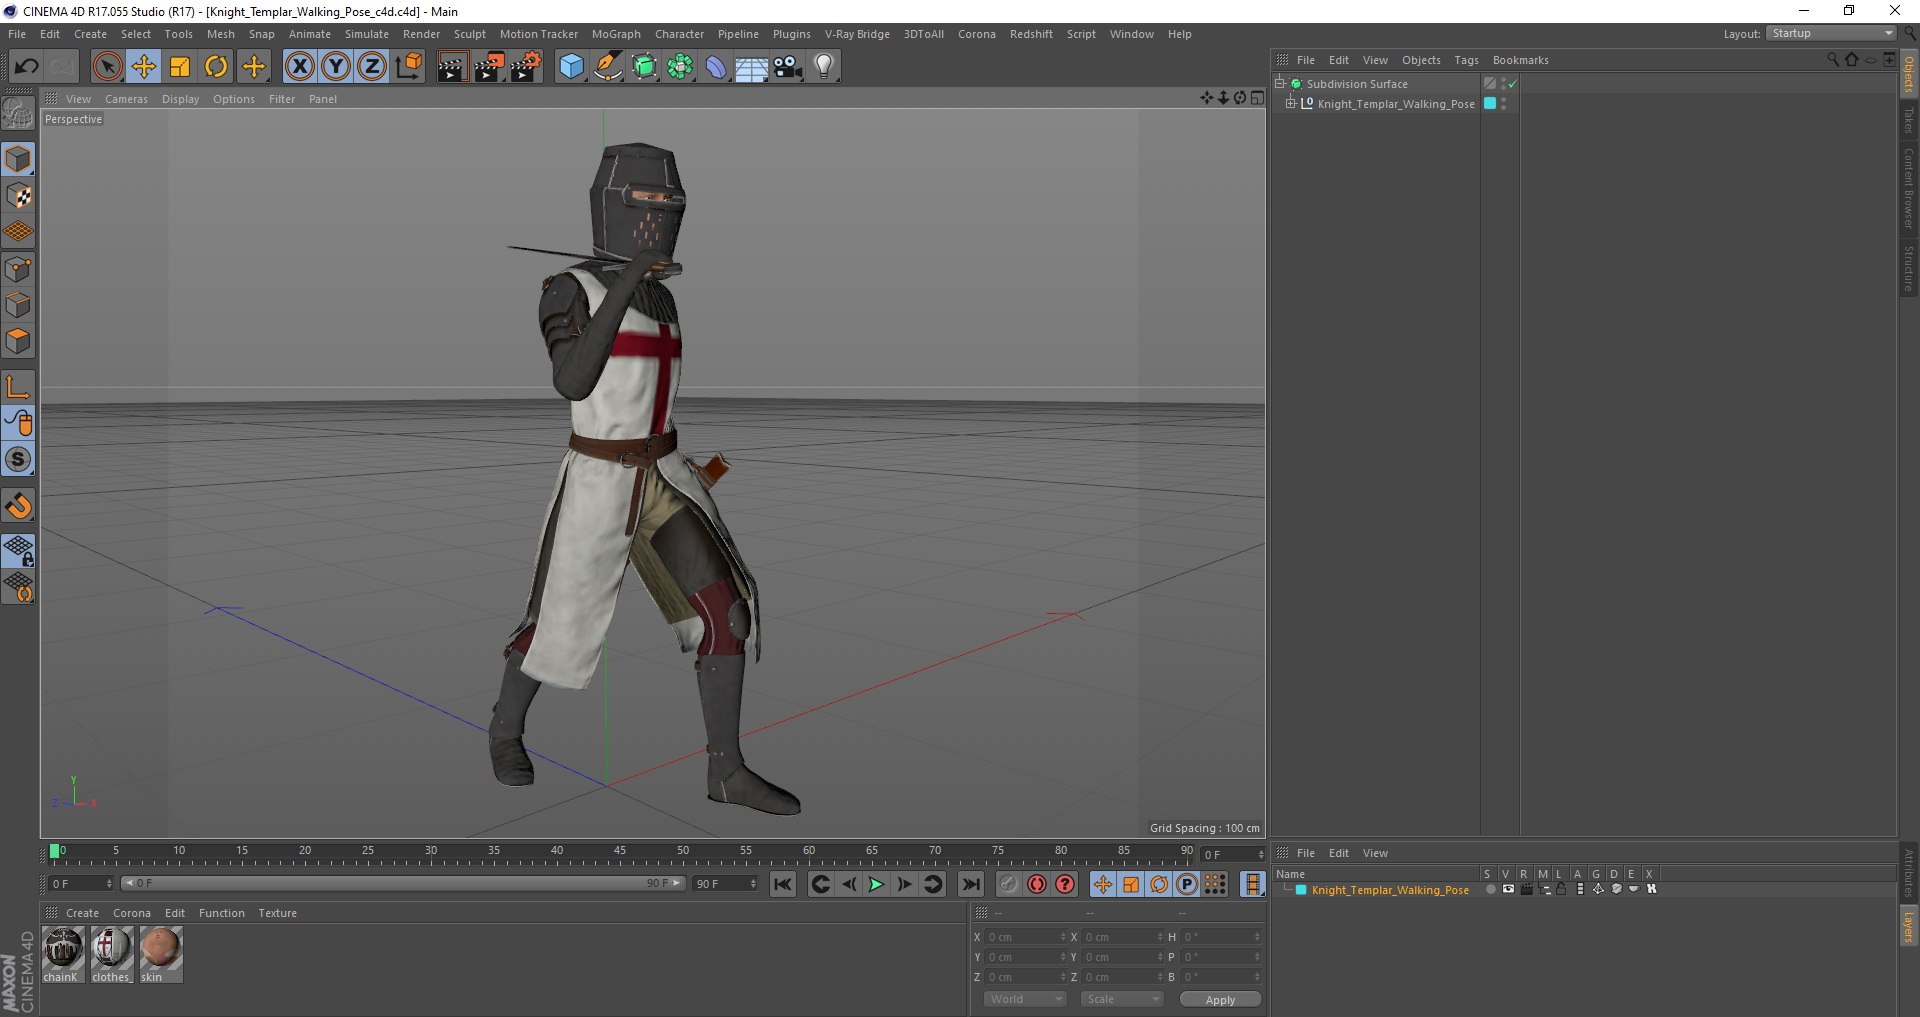Open the World coordinate dropdown
The width and height of the screenshot is (1920, 1017).
coord(1025,999)
